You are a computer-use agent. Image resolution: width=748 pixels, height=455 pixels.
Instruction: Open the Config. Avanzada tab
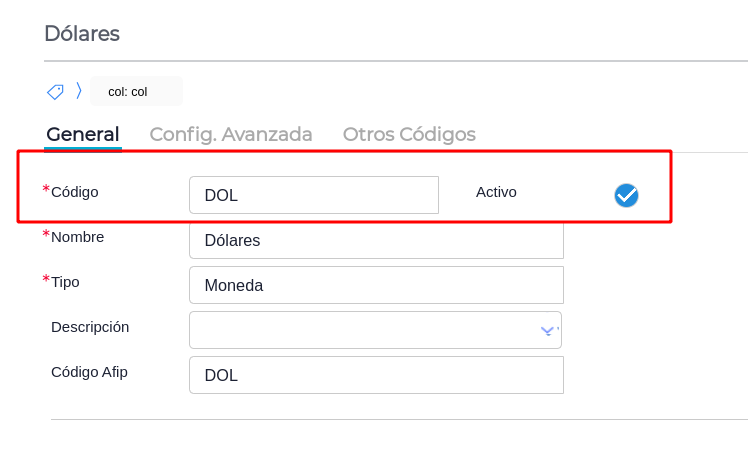tap(231, 134)
